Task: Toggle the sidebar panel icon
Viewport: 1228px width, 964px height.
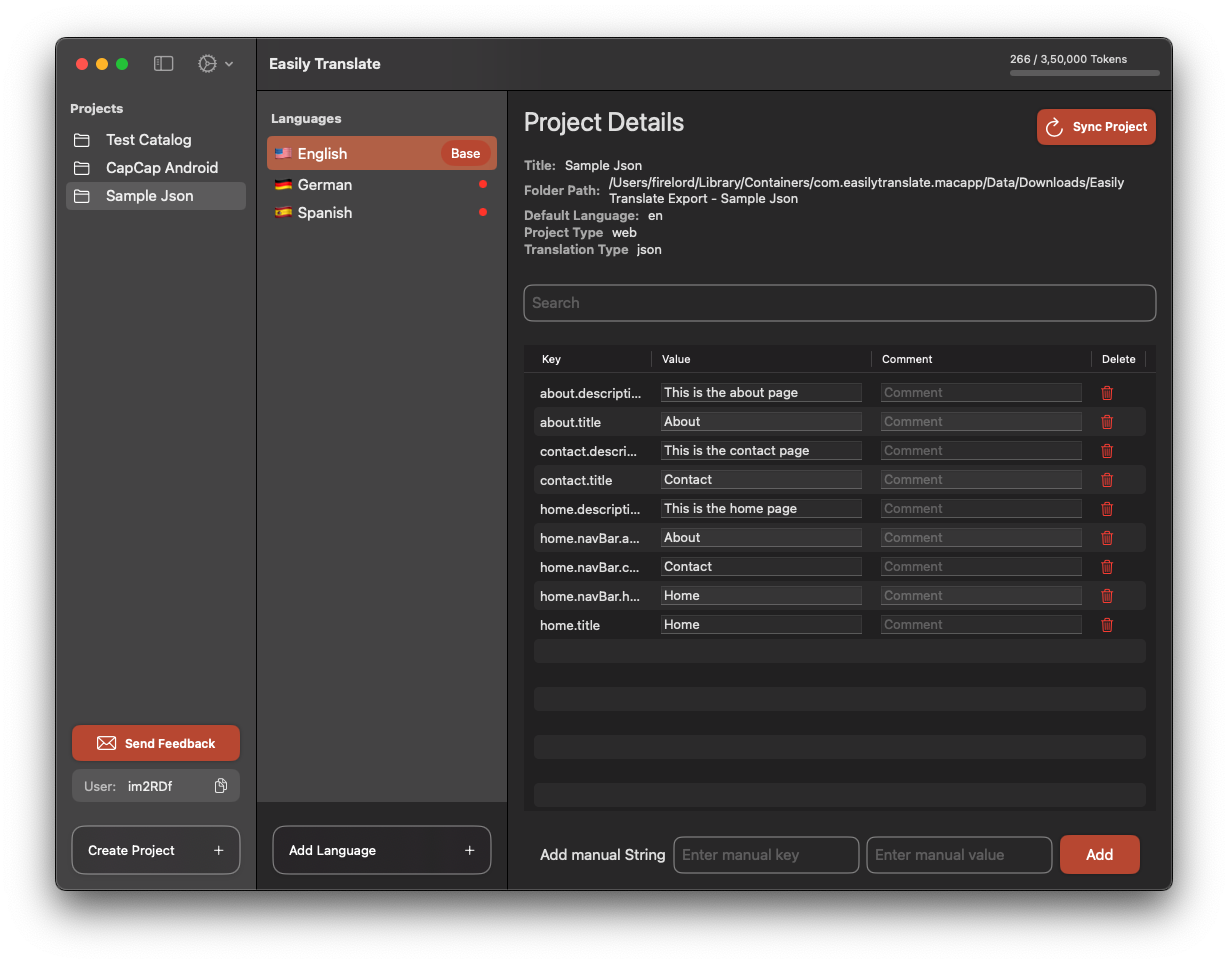Action: click(163, 64)
